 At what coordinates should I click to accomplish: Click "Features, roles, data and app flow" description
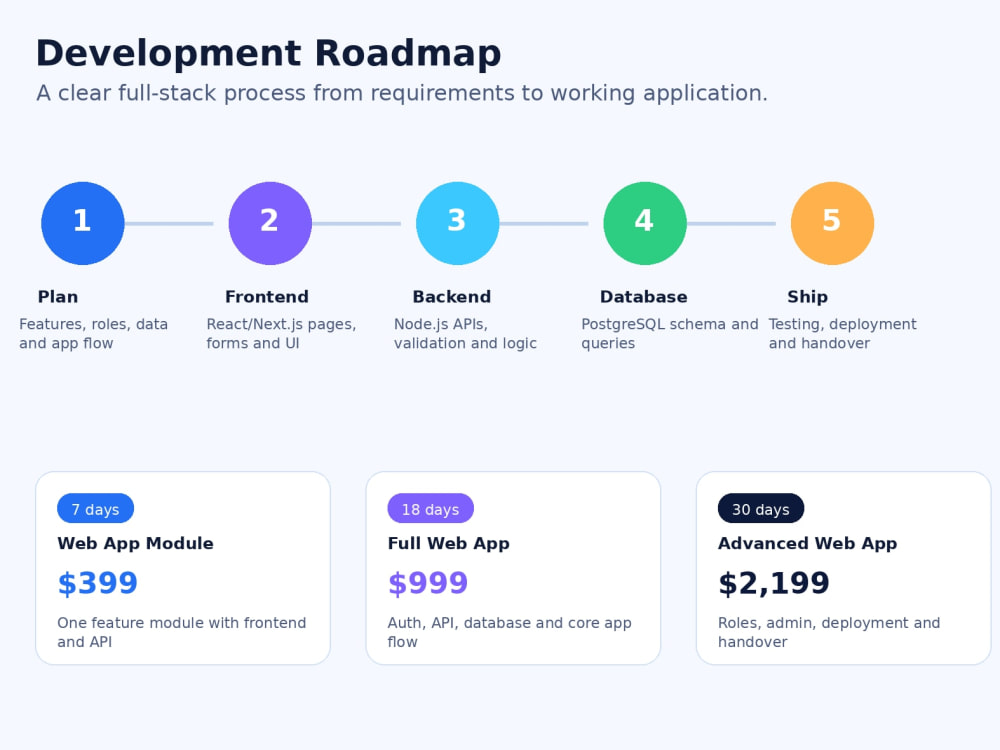point(94,334)
